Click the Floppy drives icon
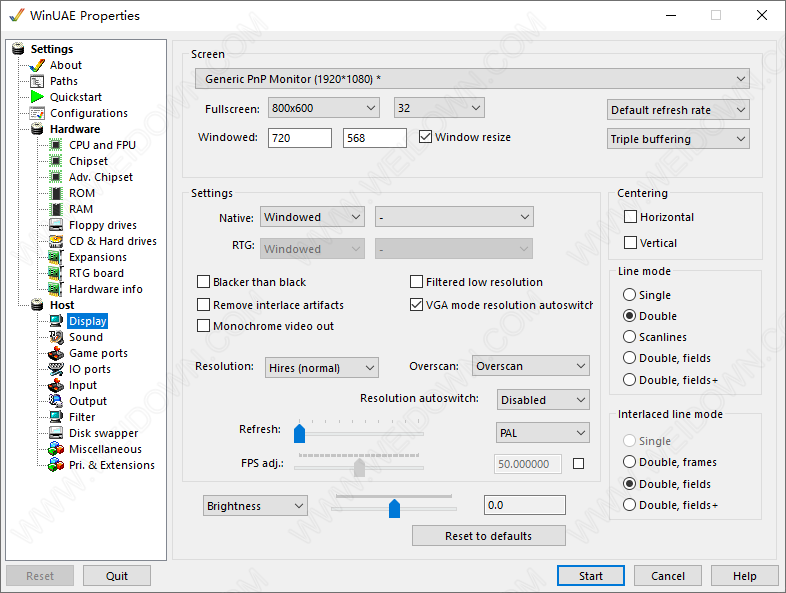The width and height of the screenshot is (786, 593). click(56, 225)
